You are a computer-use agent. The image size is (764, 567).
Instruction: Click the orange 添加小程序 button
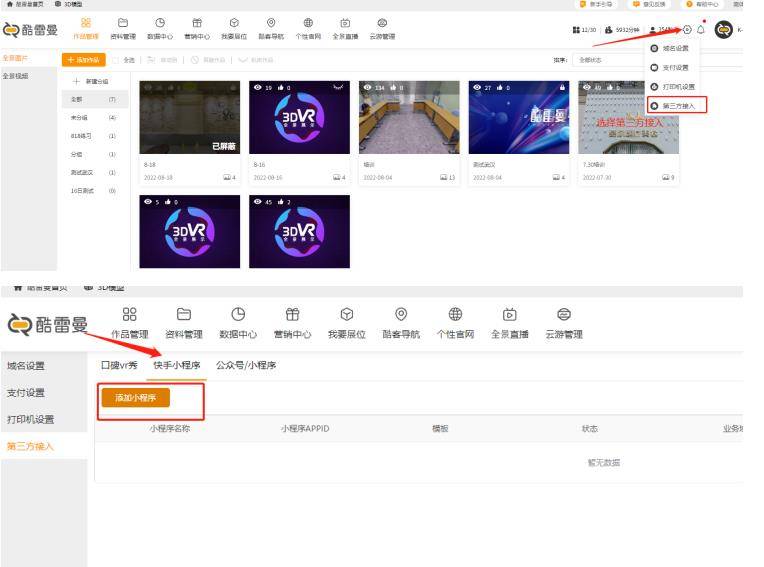point(135,397)
